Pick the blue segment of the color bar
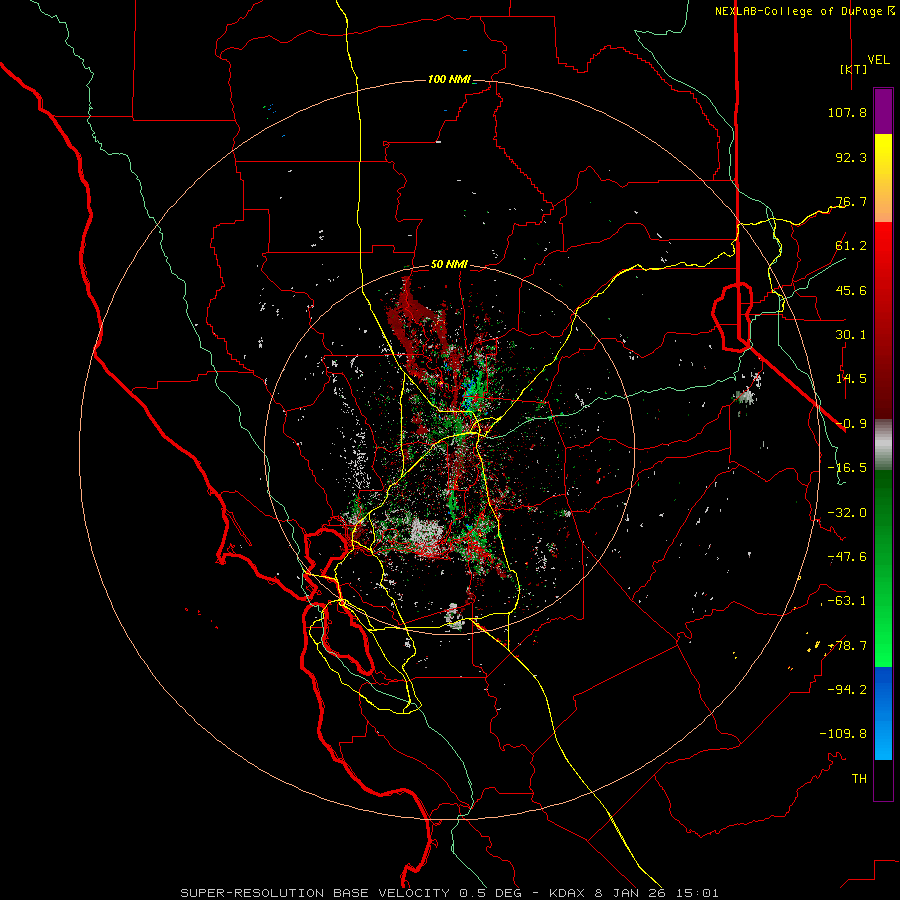Viewport: 900px width, 900px height. [883, 713]
